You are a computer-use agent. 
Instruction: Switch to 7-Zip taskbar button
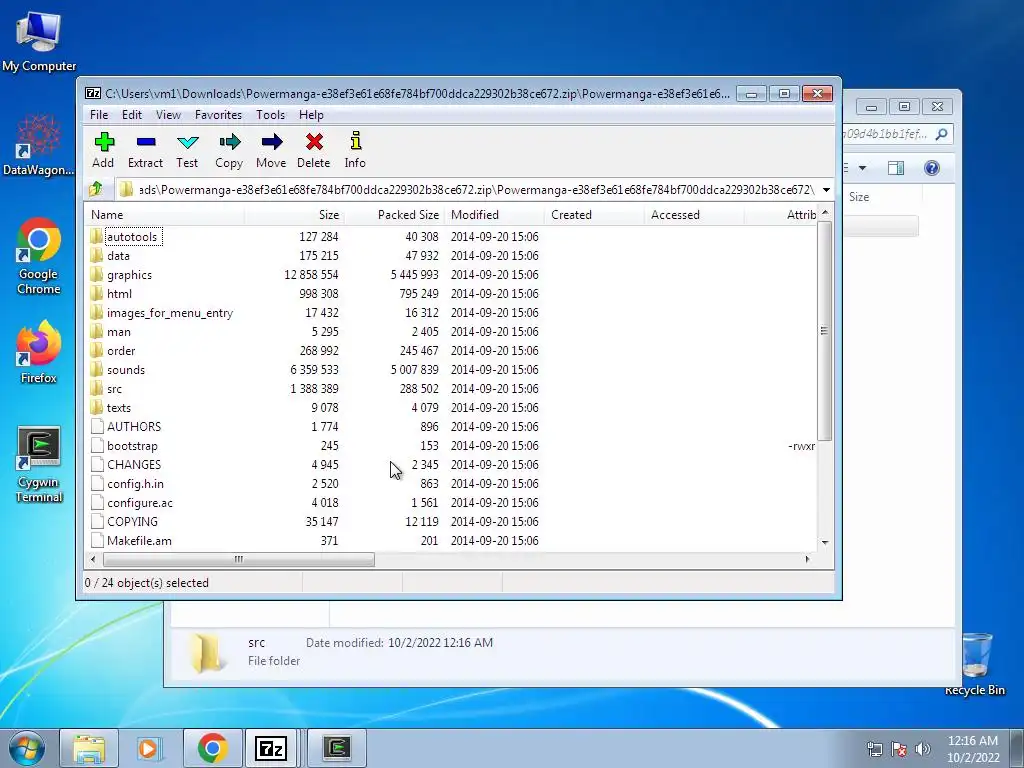272,748
